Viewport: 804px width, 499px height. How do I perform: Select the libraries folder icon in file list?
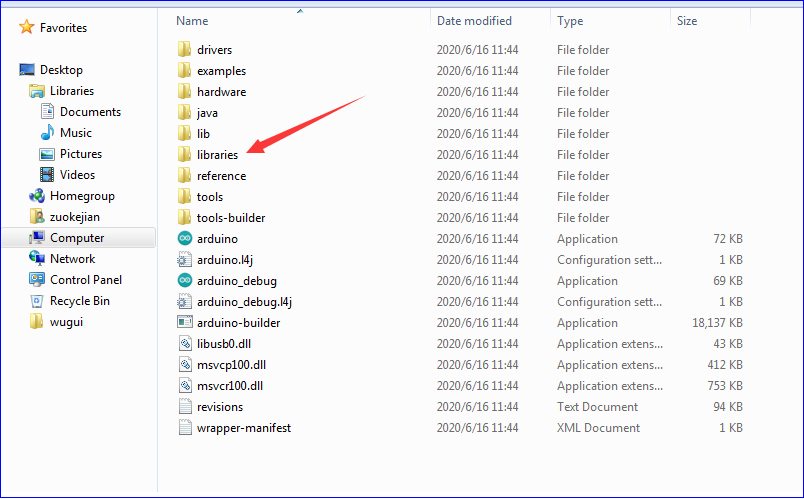pyautogui.click(x=185, y=155)
